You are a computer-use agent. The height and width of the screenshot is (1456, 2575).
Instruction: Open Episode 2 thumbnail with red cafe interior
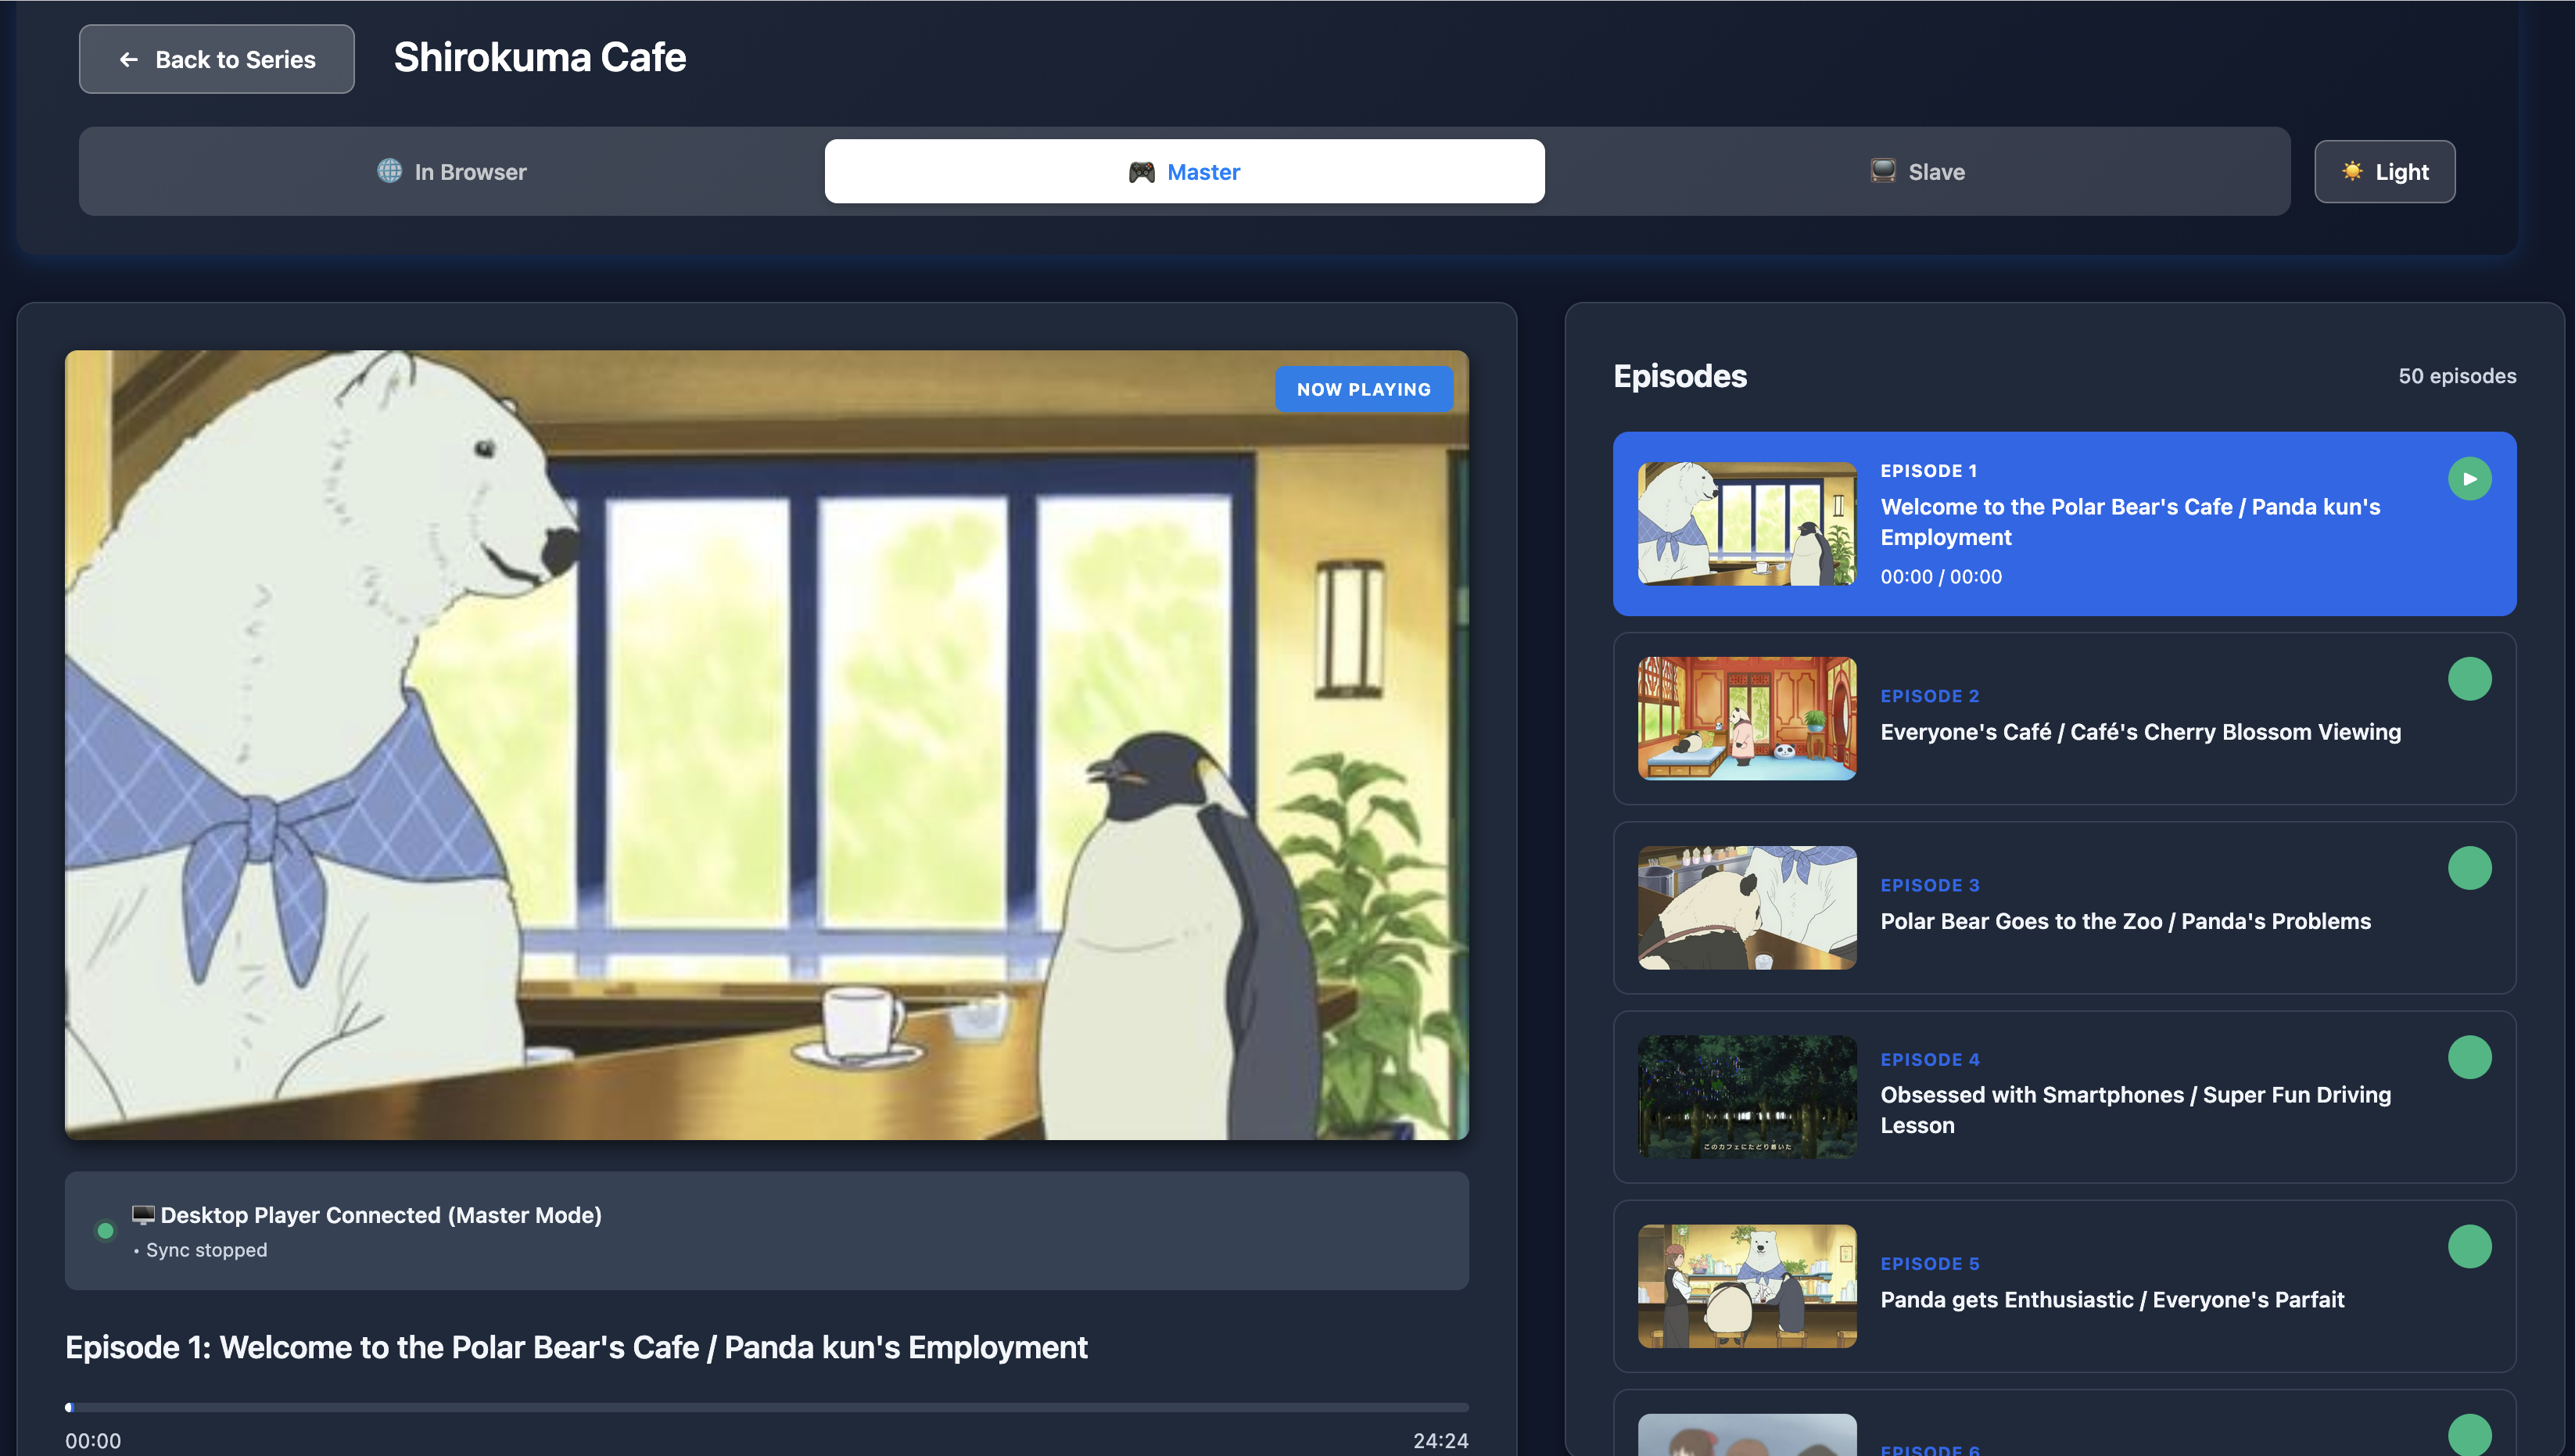coord(1747,718)
